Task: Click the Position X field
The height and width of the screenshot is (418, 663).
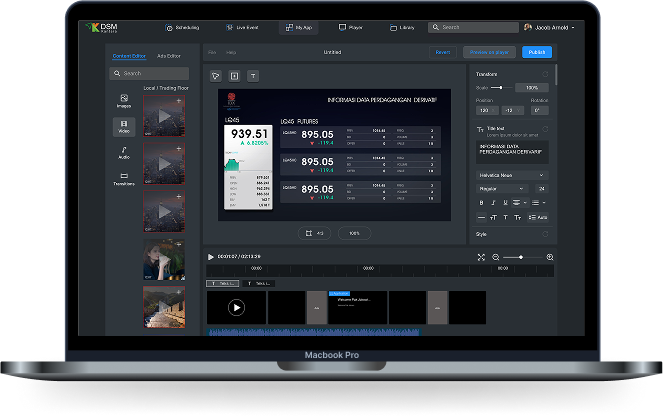Action: click(487, 110)
